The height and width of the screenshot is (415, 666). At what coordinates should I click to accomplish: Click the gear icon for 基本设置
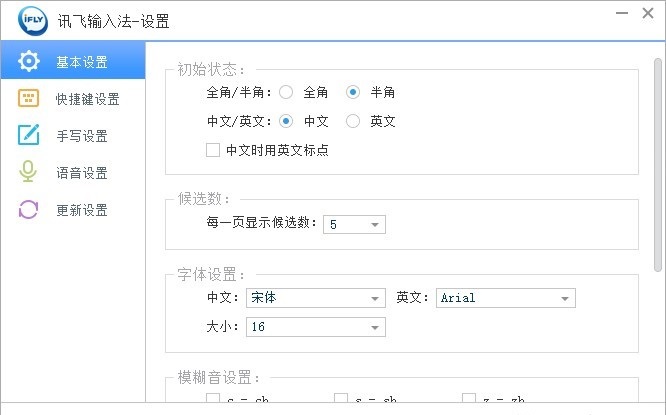point(29,62)
